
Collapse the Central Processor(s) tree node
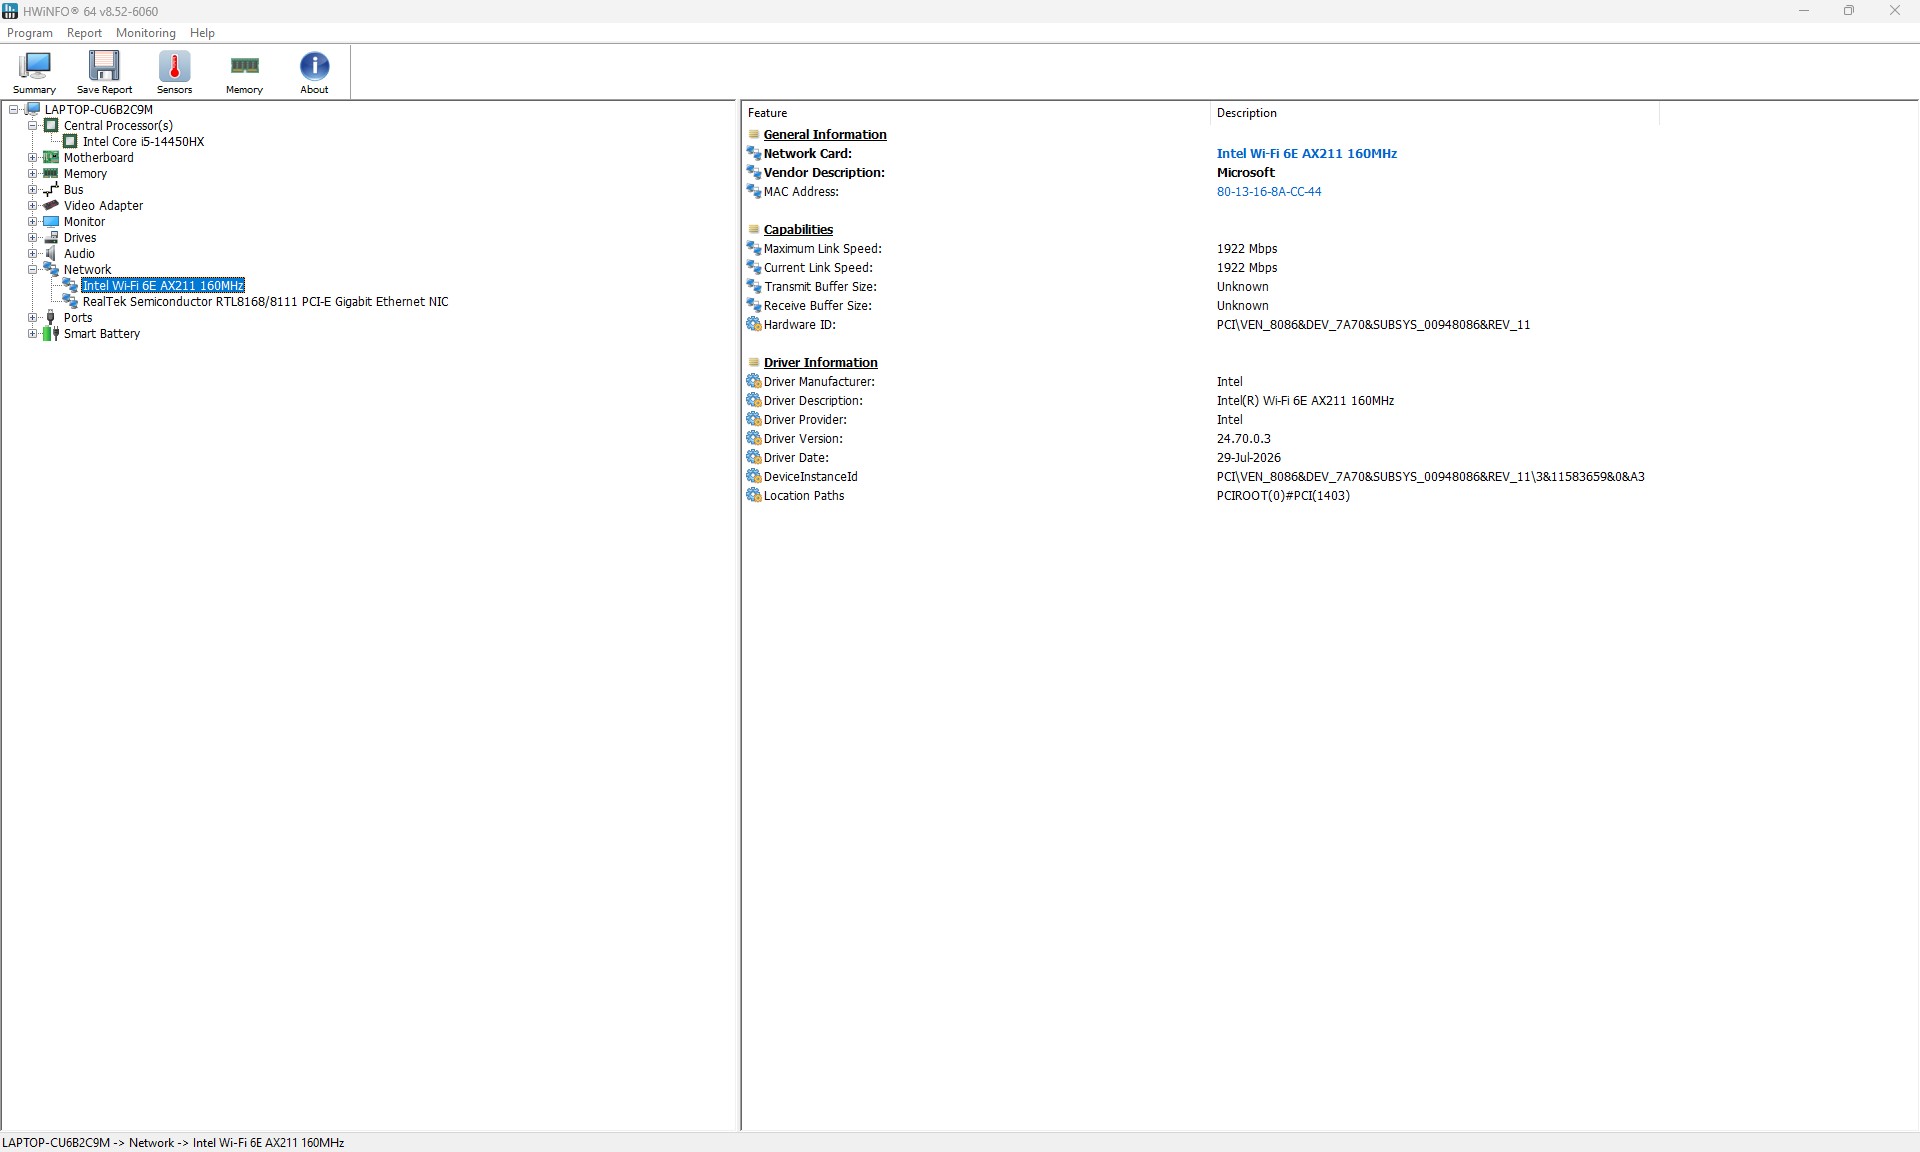(33, 125)
